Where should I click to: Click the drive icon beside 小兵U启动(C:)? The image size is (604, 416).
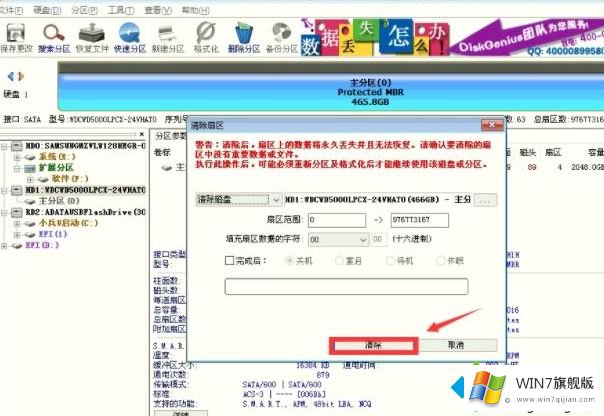30,223
